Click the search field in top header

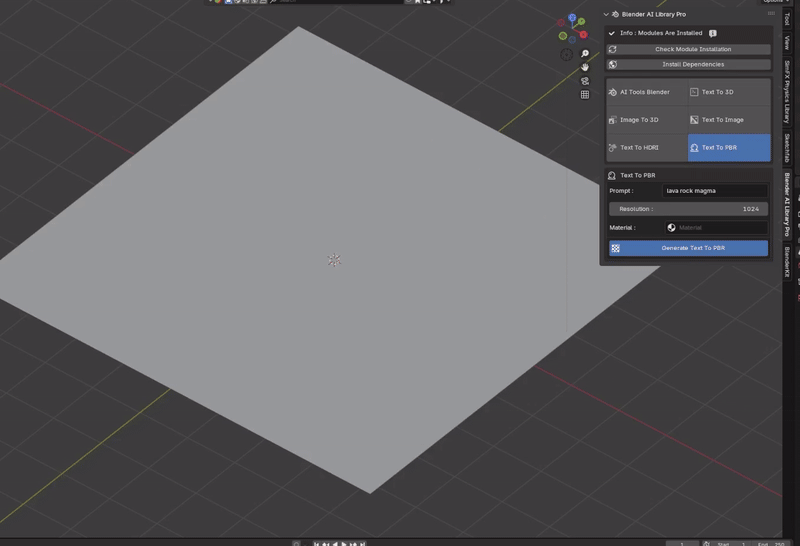tap(336, 2)
